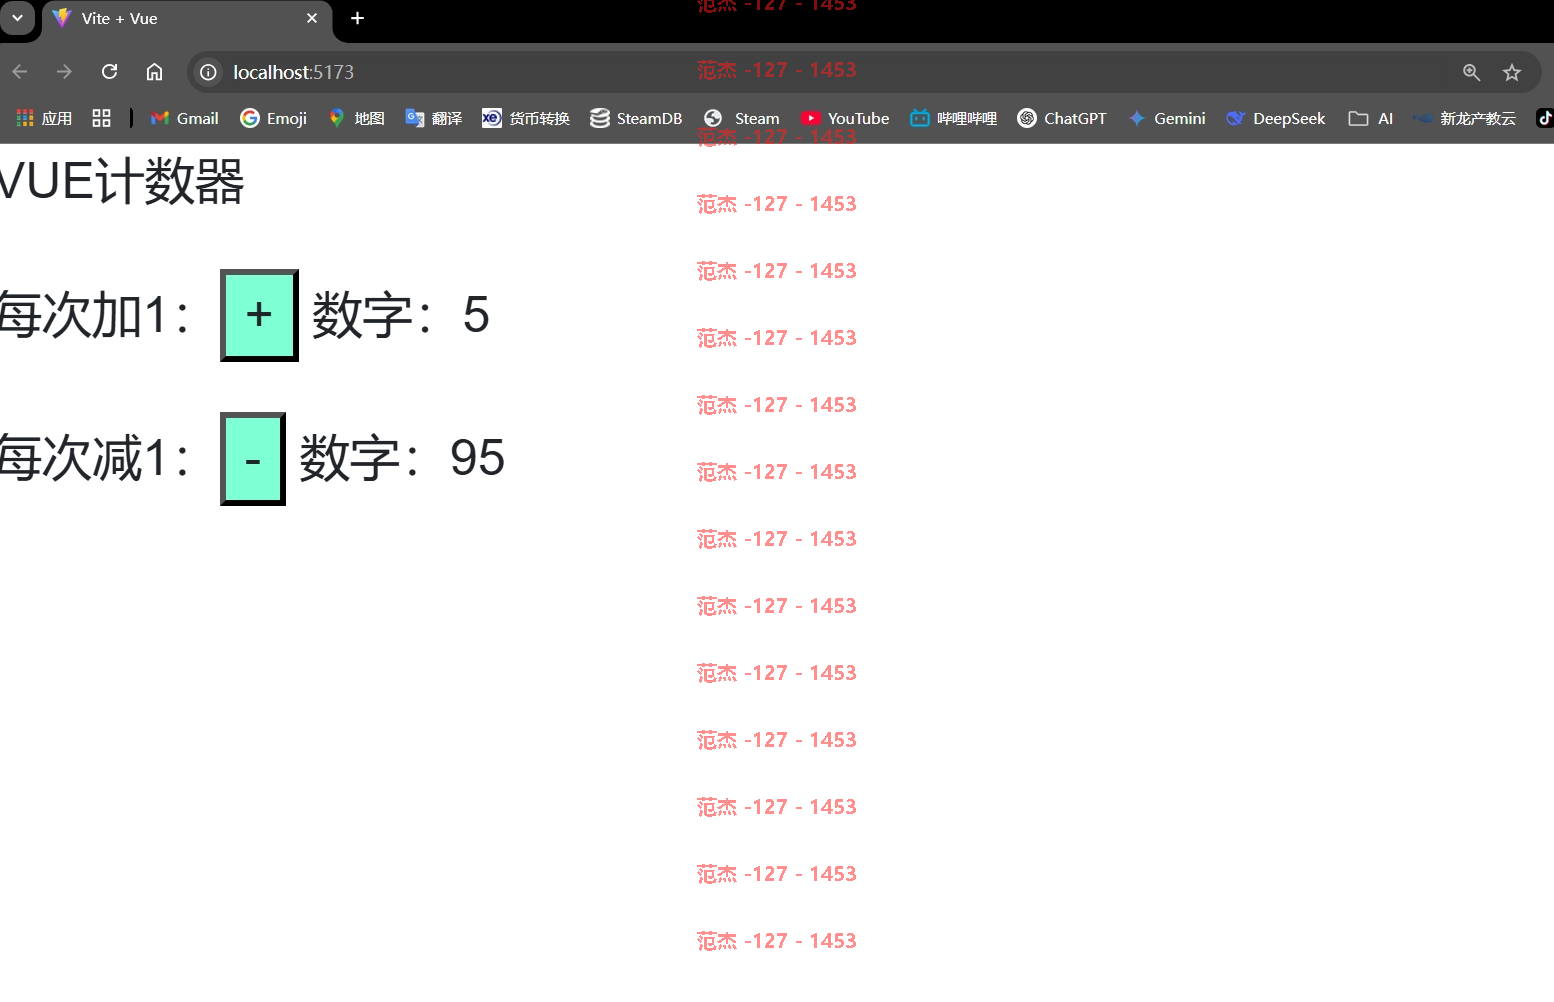Open the 新龙产教云 bookmark
This screenshot has height=1002, width=1554.
click(x=1464, y=118)
